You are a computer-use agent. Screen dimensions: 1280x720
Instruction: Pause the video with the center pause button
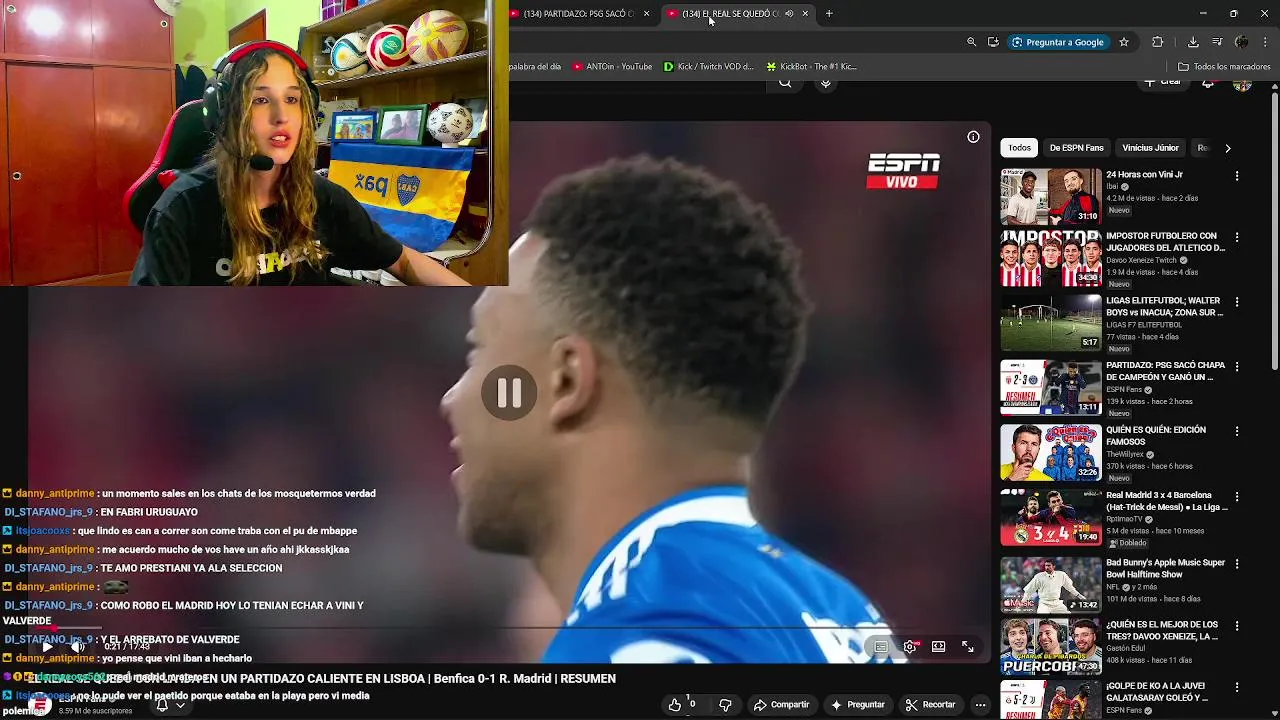(x=509, y=392)
